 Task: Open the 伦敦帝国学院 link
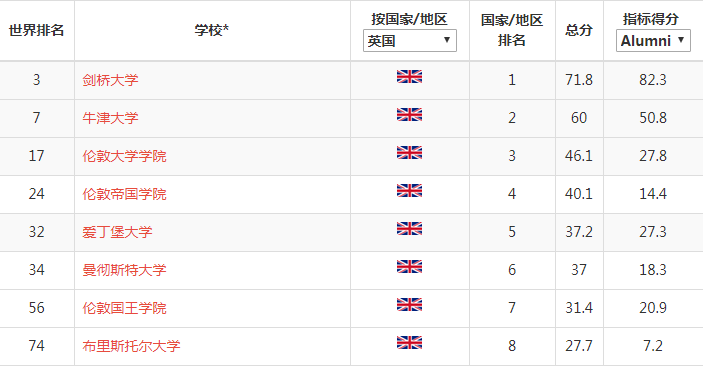click(x=124, y=194)
